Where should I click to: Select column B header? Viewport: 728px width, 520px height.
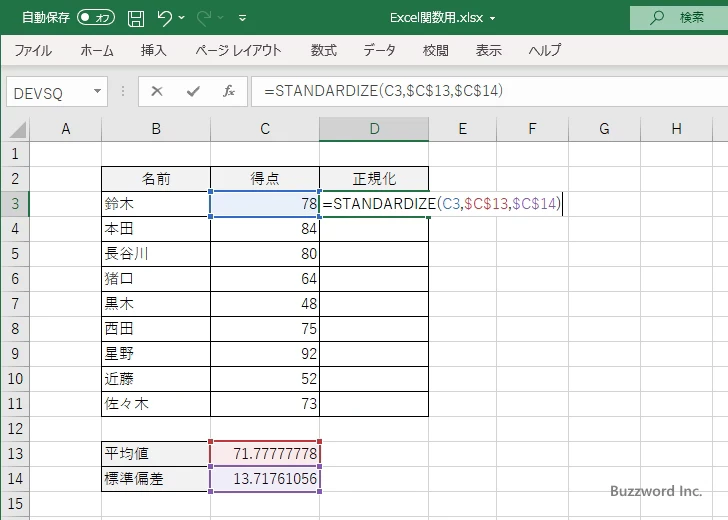coord(156,129)
